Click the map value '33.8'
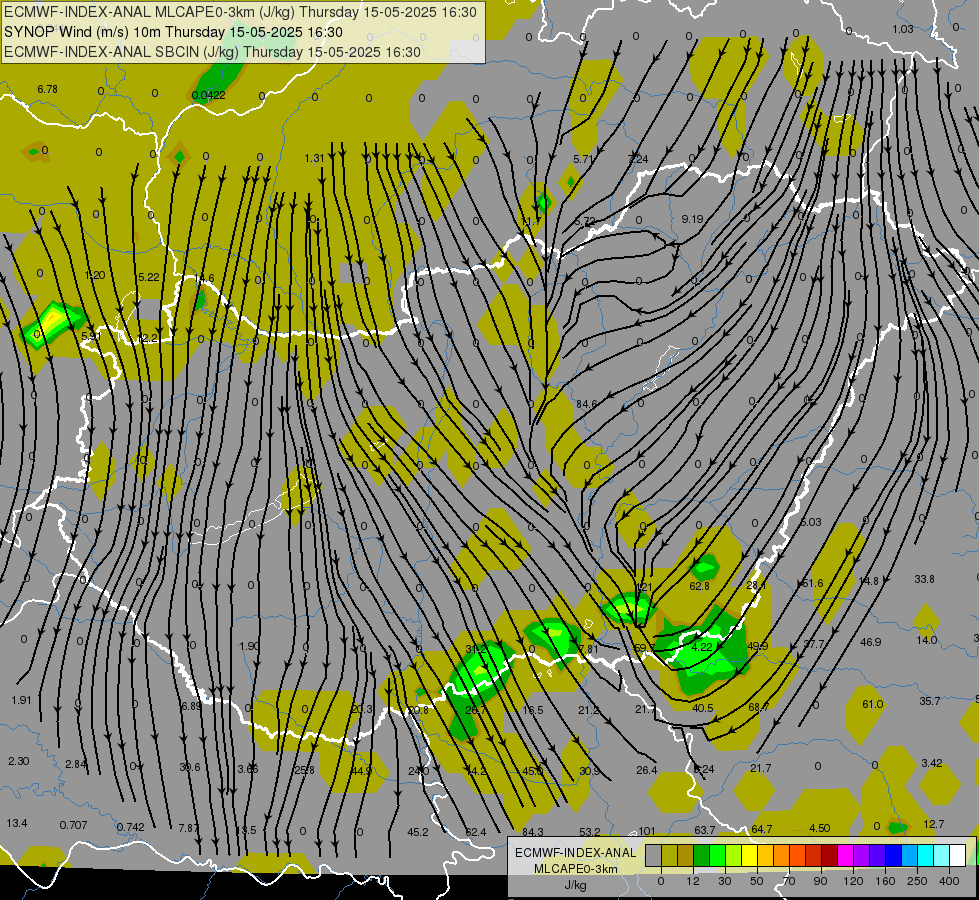This screenshot has width=979, height=900. click(x=924, y=579)
